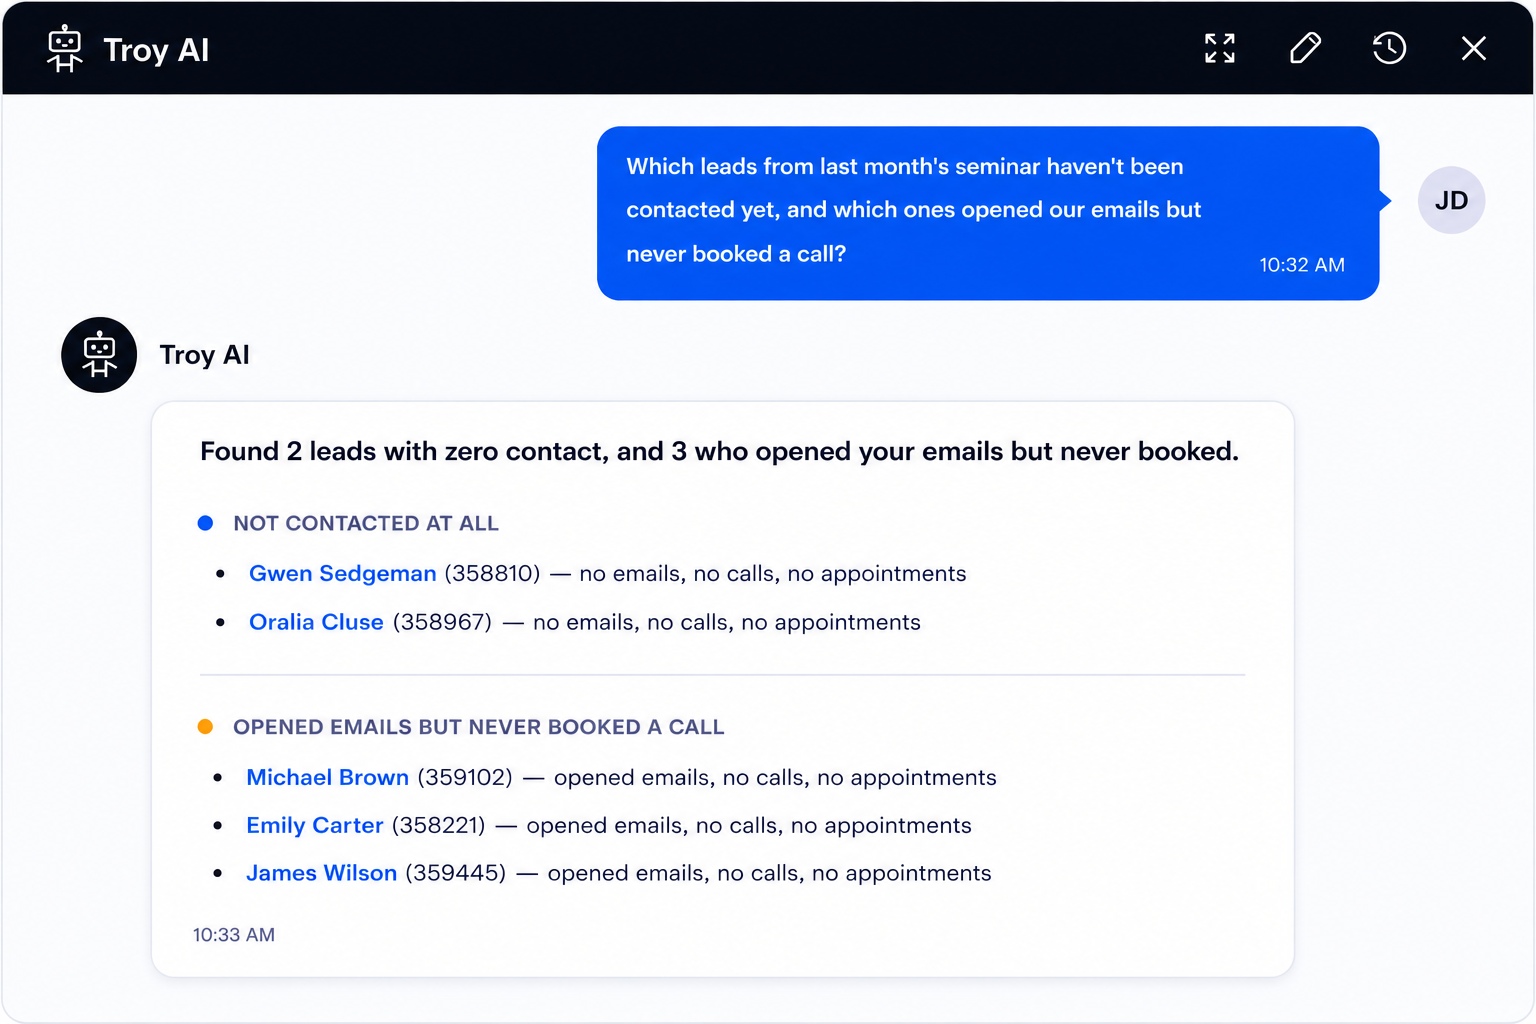
Task: Click the Found 2 leads summary line
Action: [x=719, y=452]
